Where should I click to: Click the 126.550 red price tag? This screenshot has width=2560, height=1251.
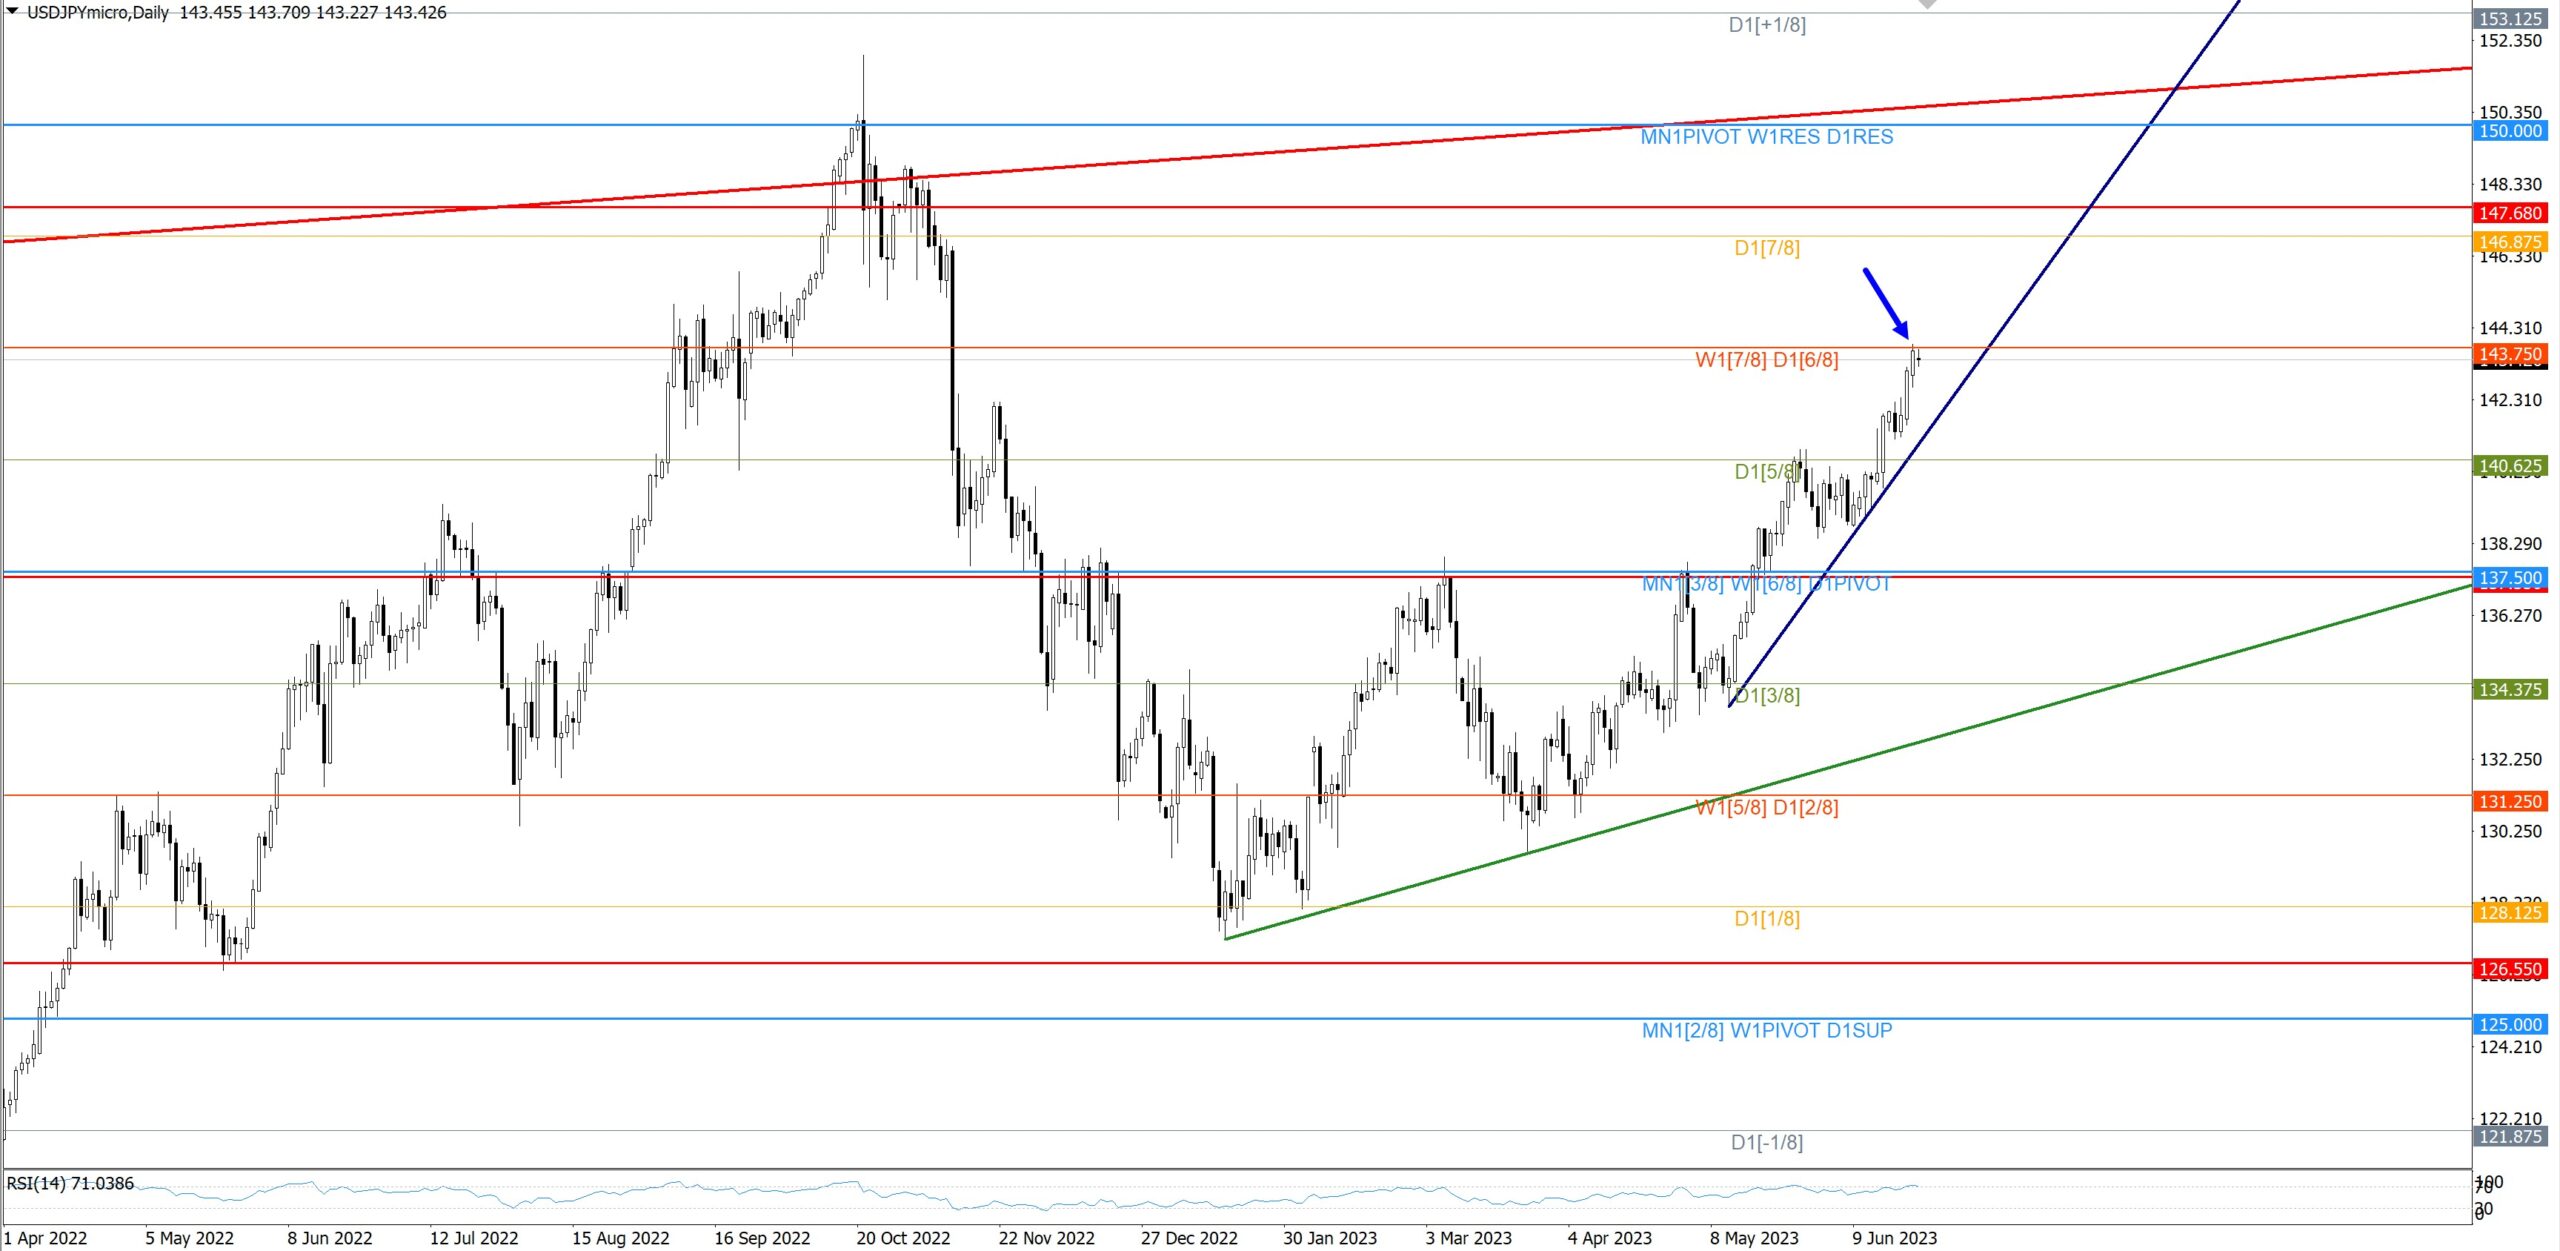[x=2509, y=968]
